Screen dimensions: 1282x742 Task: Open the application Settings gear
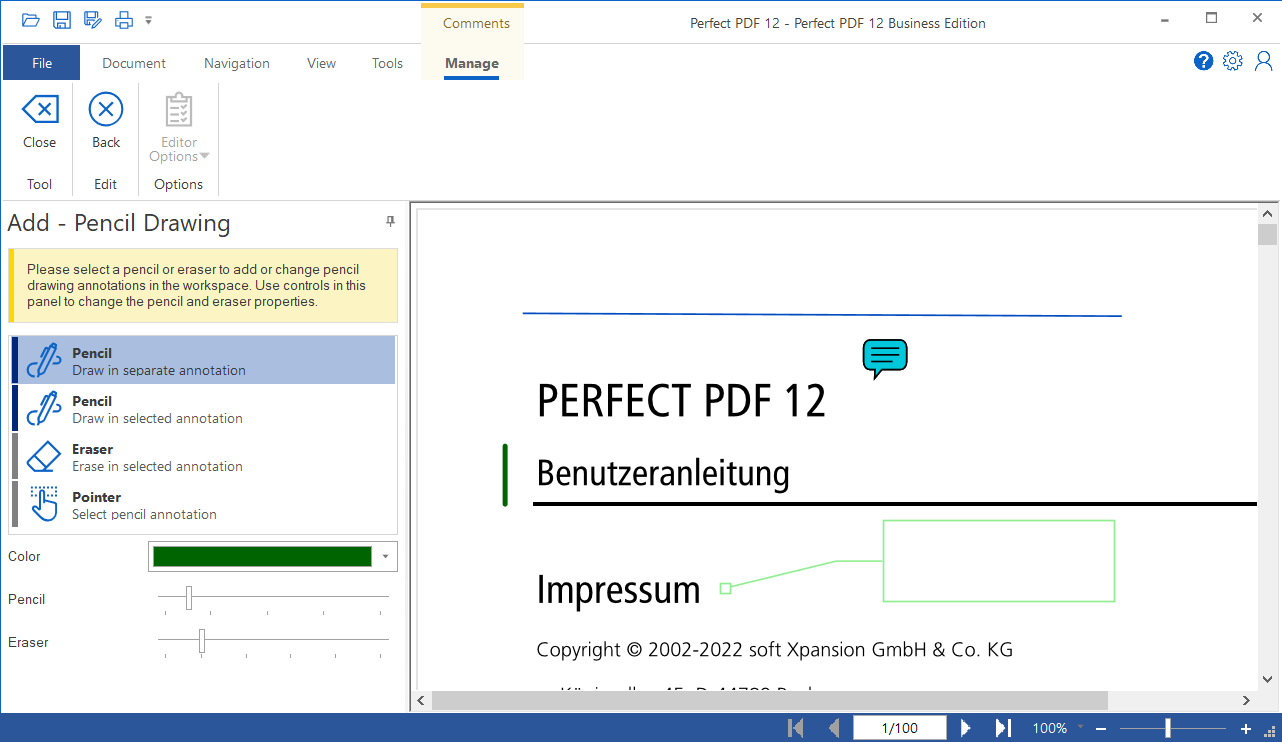click(1233, 60)
